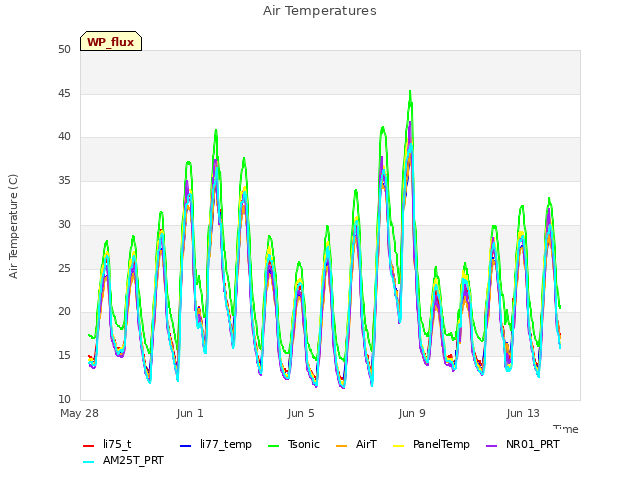The image size is (640, 480).
Task: Toggle the AirT legend entry
Action: 356,444
